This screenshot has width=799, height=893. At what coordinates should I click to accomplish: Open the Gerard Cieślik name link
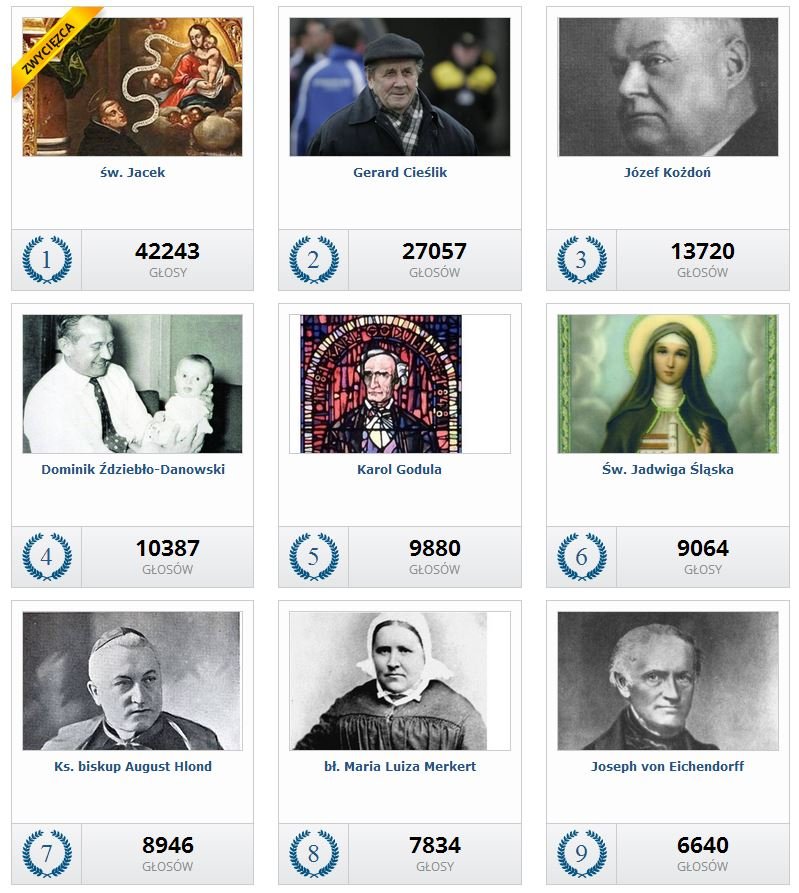(400, 173)
